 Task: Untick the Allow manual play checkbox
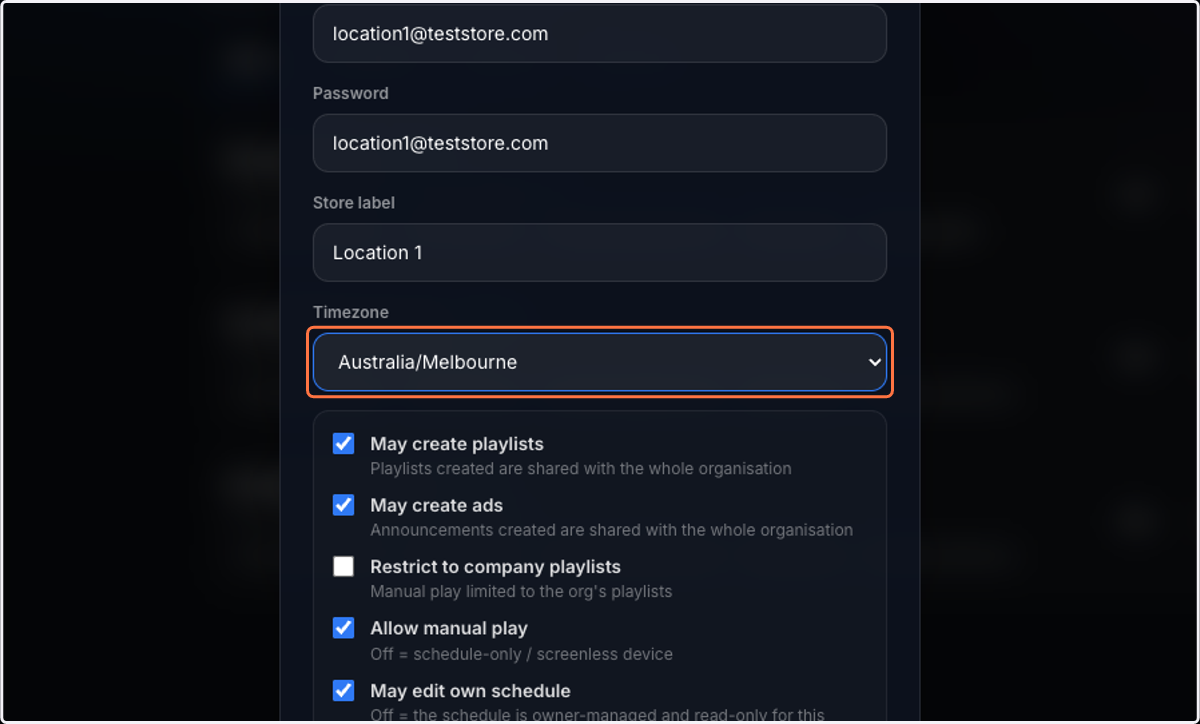[x=343, y=628]
